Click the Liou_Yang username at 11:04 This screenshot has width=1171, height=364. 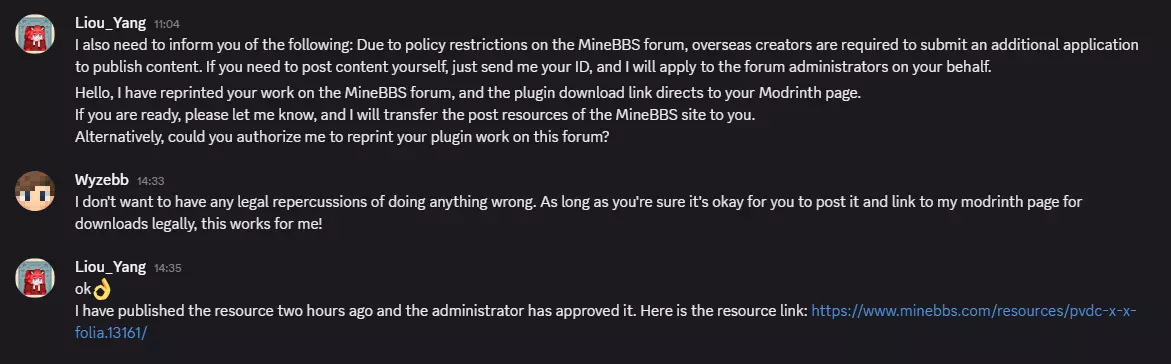pyautogui.click(x=111, y=23)
